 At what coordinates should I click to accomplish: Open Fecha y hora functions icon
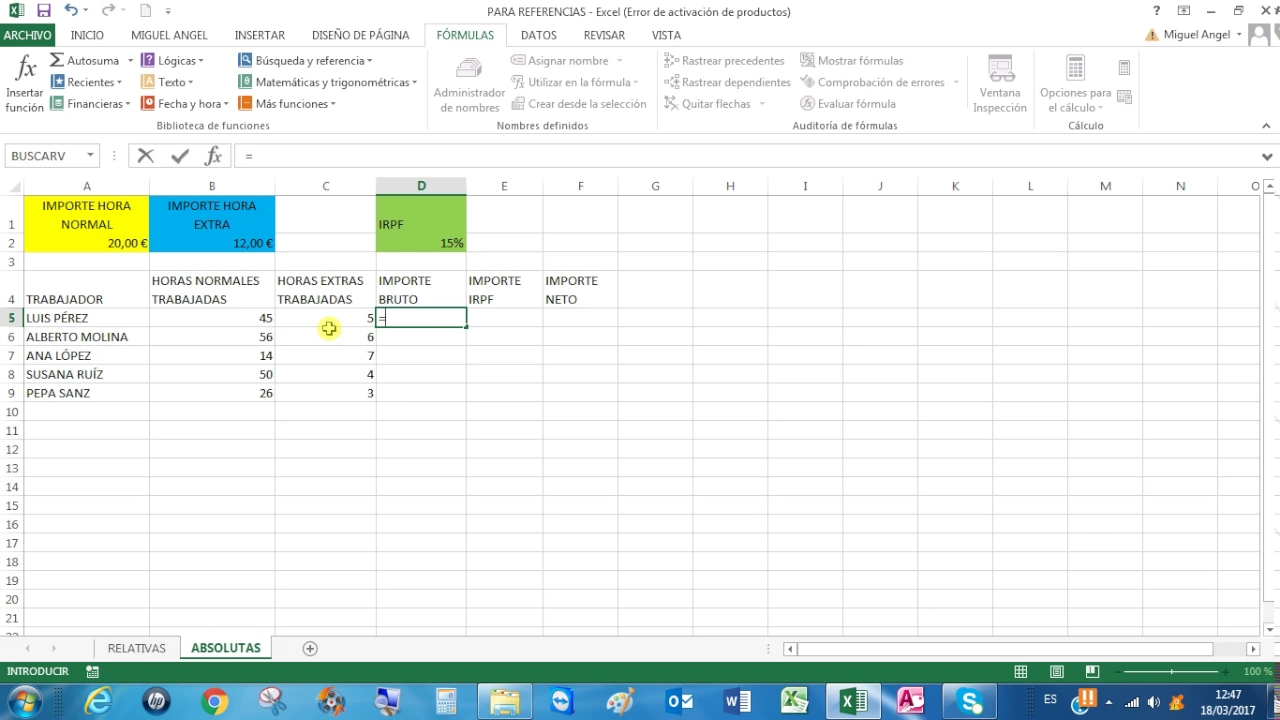click(x=148, y=103)
